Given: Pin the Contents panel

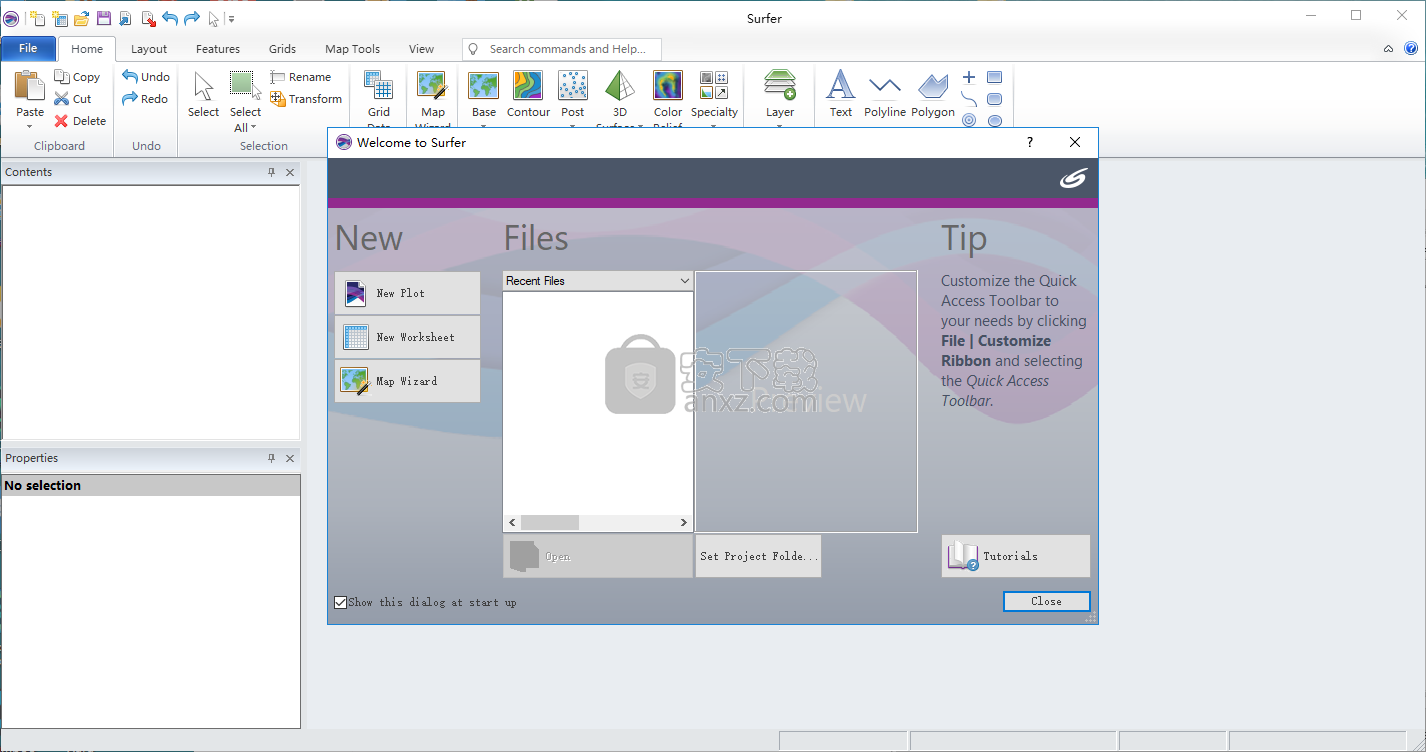Looking at the screenshot, I should pos(271,172).
